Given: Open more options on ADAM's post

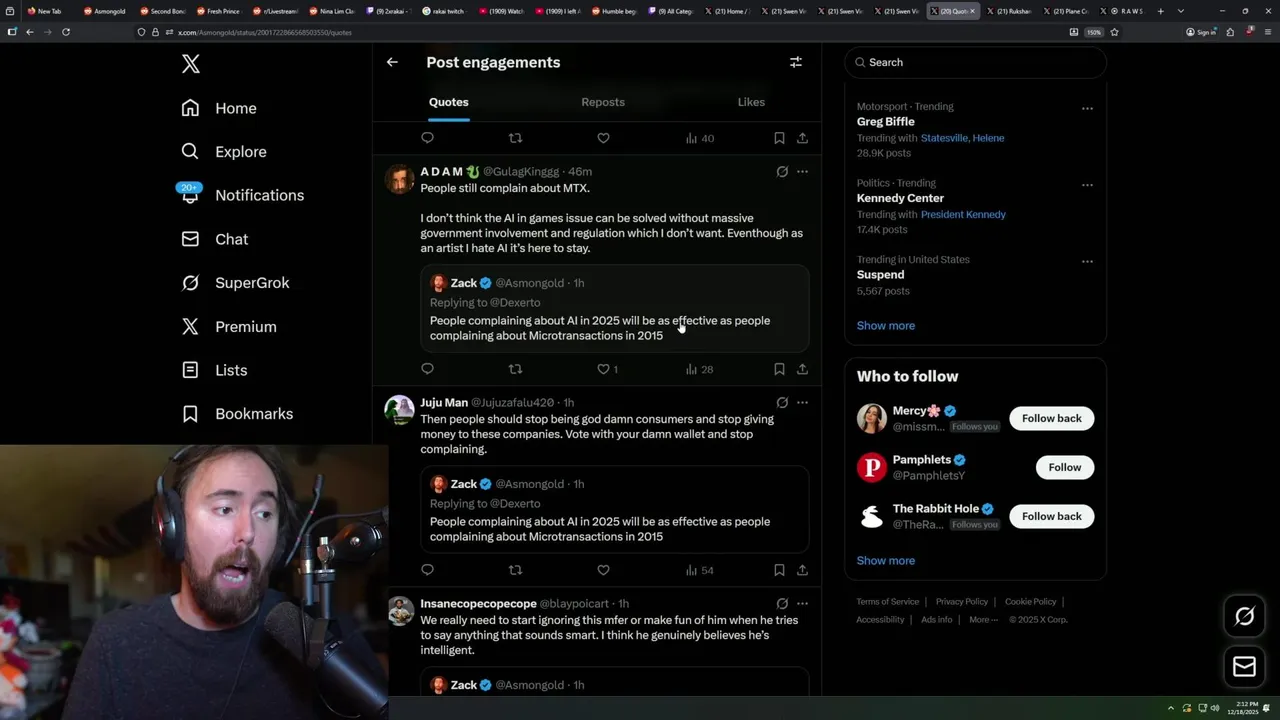Looking at the screenshot, I should (802, 172).
